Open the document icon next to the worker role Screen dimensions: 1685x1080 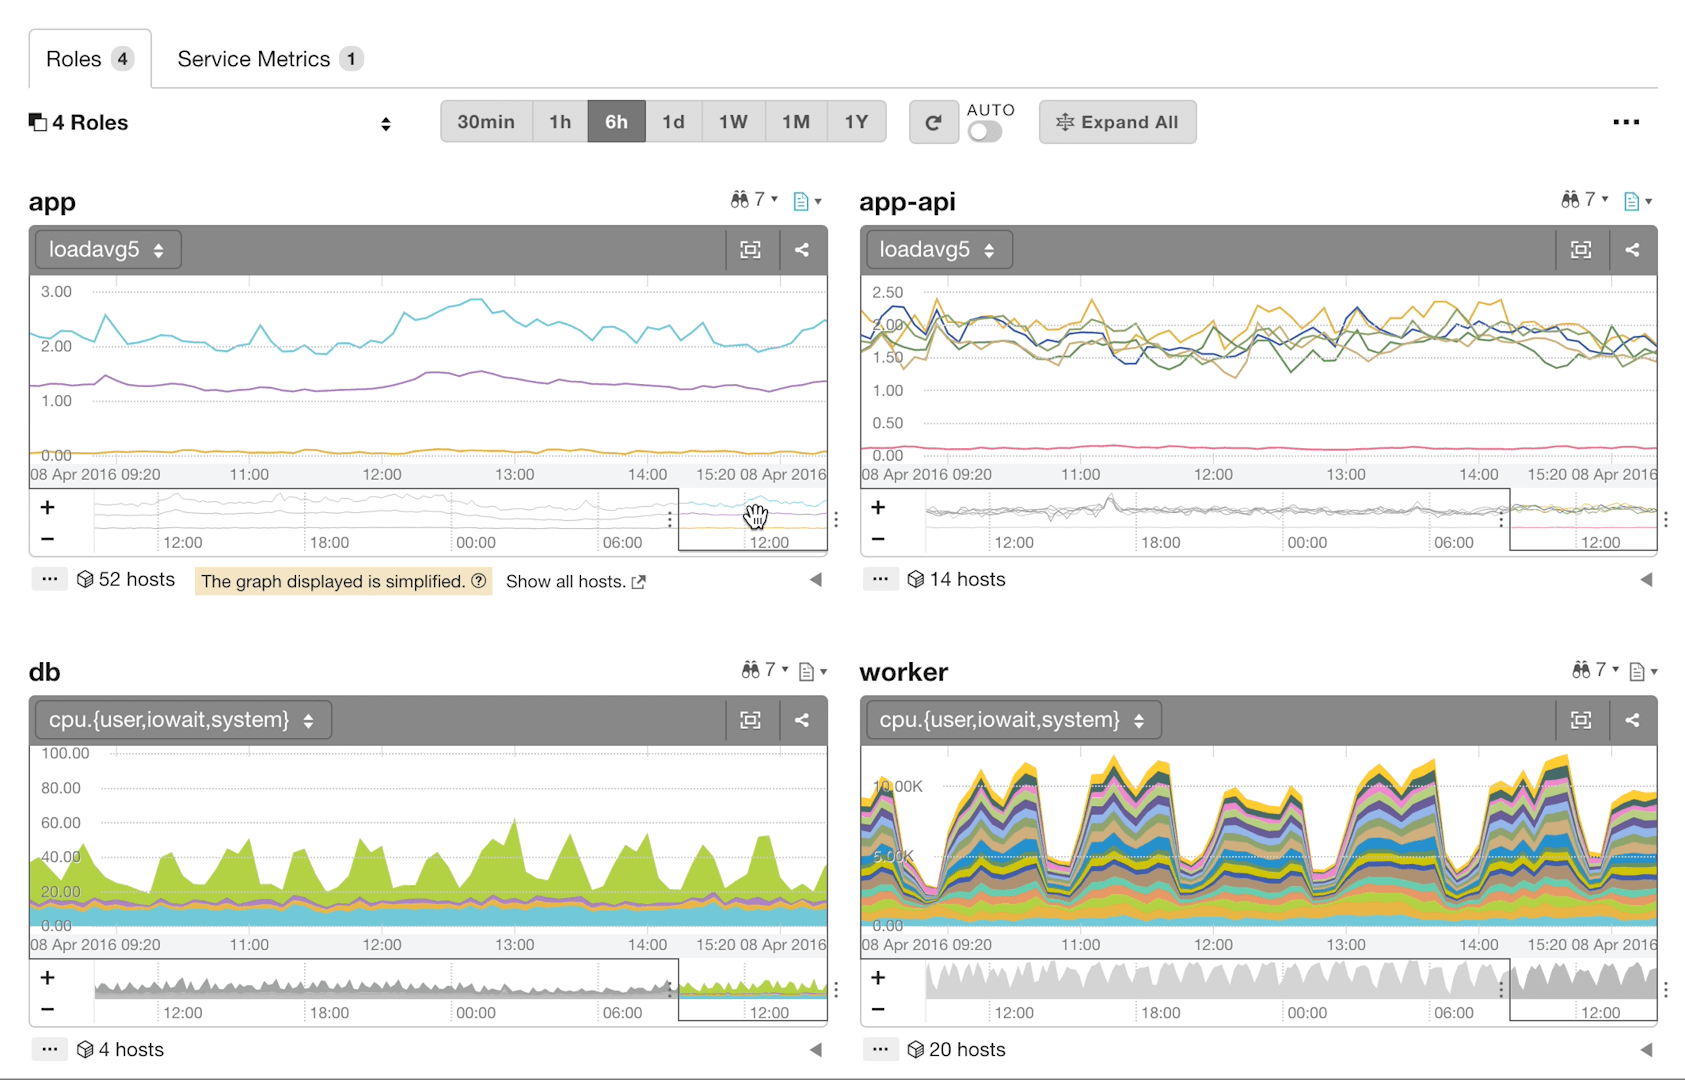click(x=1637, y=671)
